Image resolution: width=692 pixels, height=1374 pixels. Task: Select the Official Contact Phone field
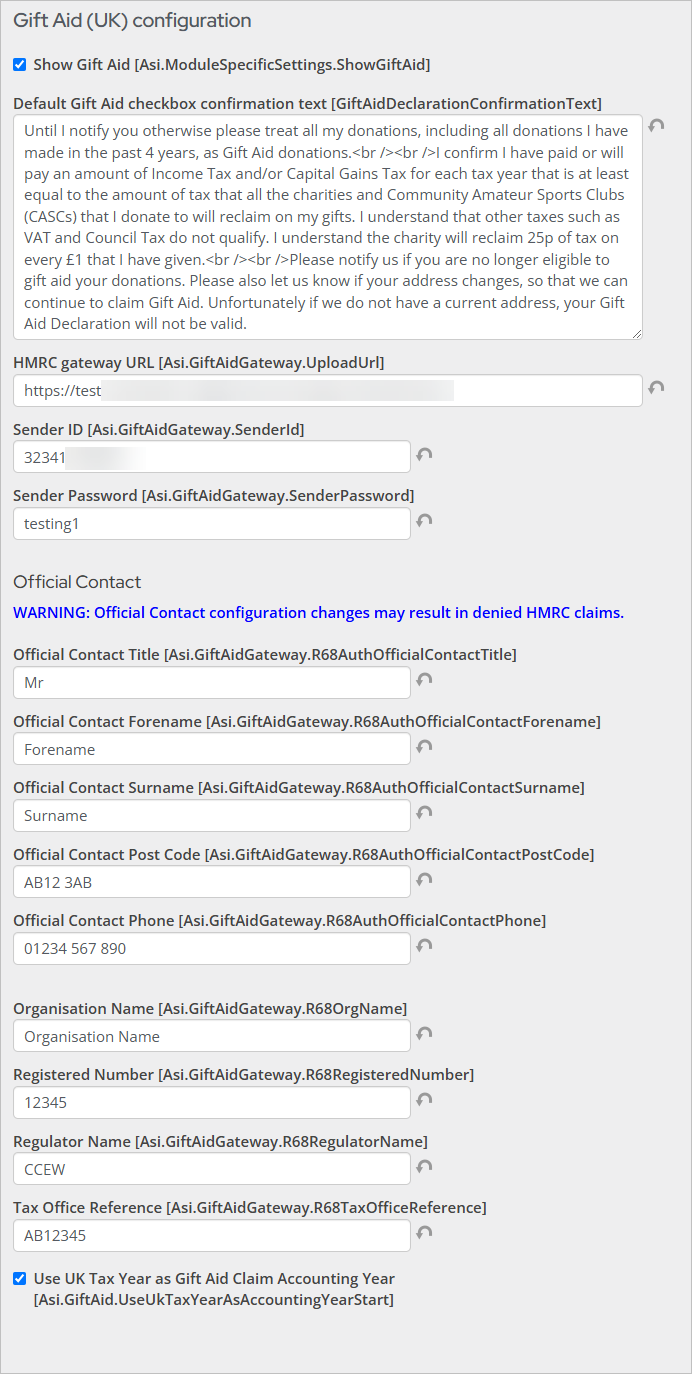point(212,949)
